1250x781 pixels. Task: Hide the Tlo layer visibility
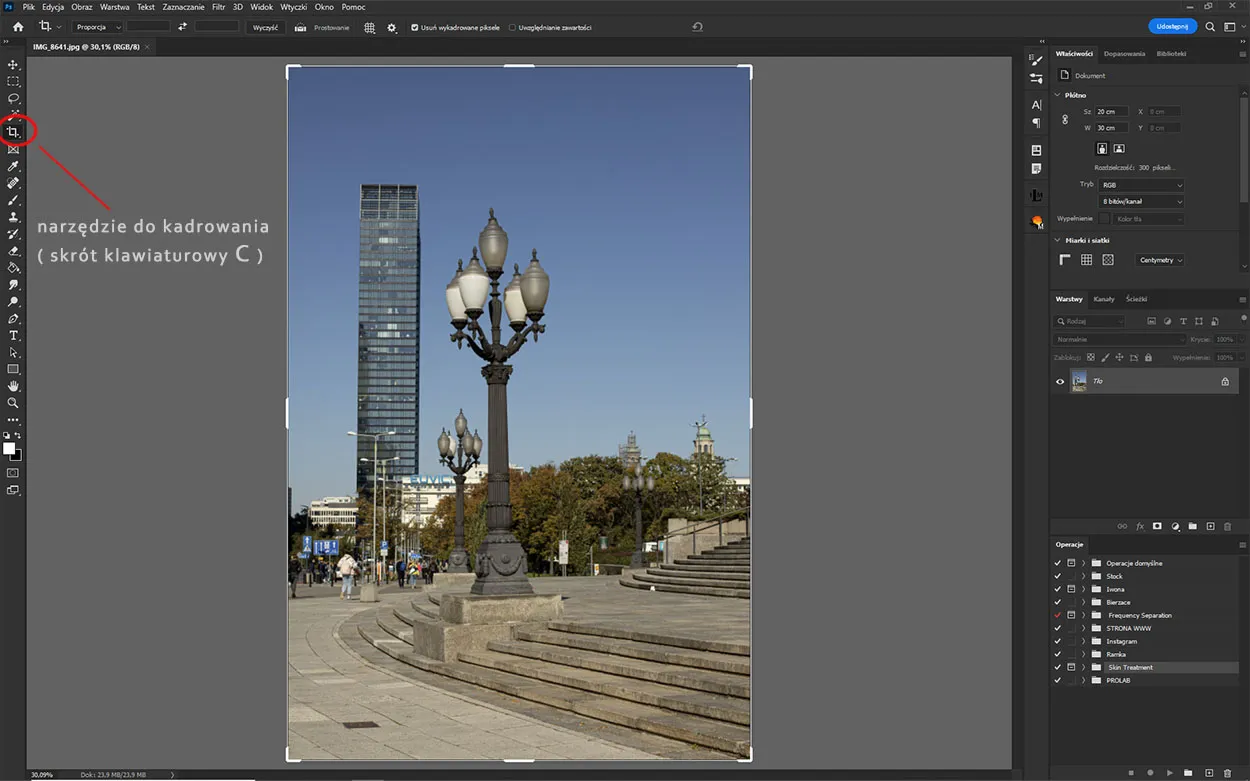point(1060,380)
